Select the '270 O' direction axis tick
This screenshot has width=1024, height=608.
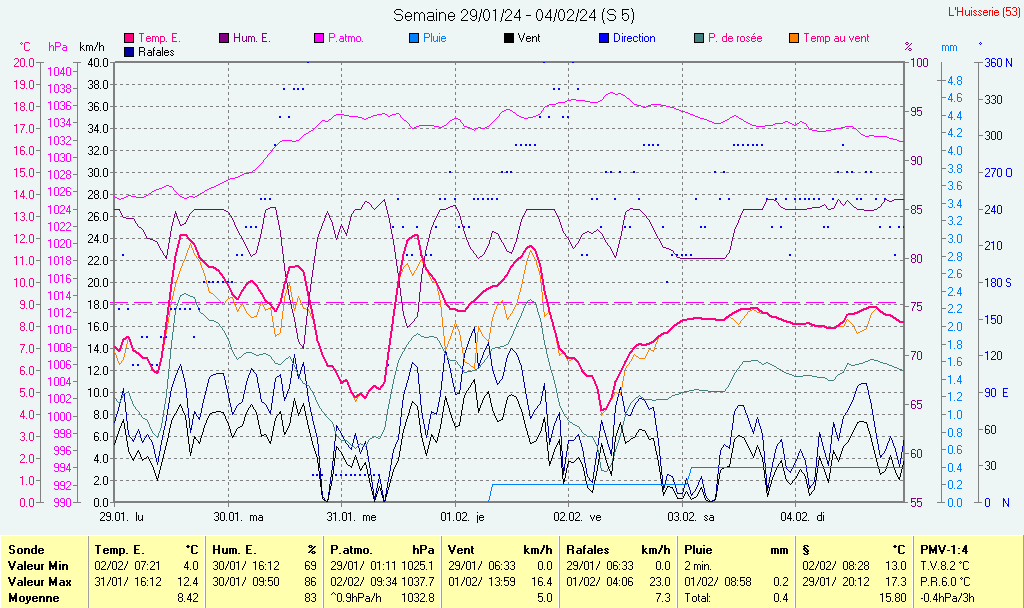tap(999, 173)
